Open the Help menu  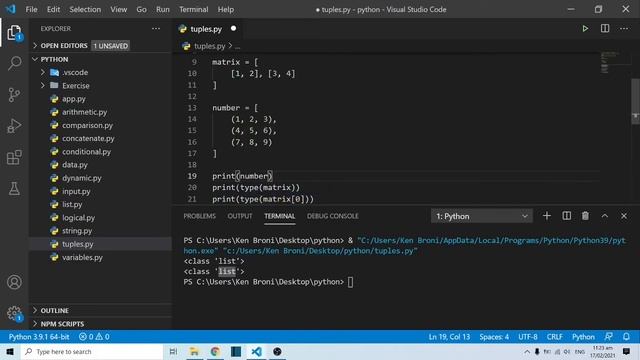point(226,9)
